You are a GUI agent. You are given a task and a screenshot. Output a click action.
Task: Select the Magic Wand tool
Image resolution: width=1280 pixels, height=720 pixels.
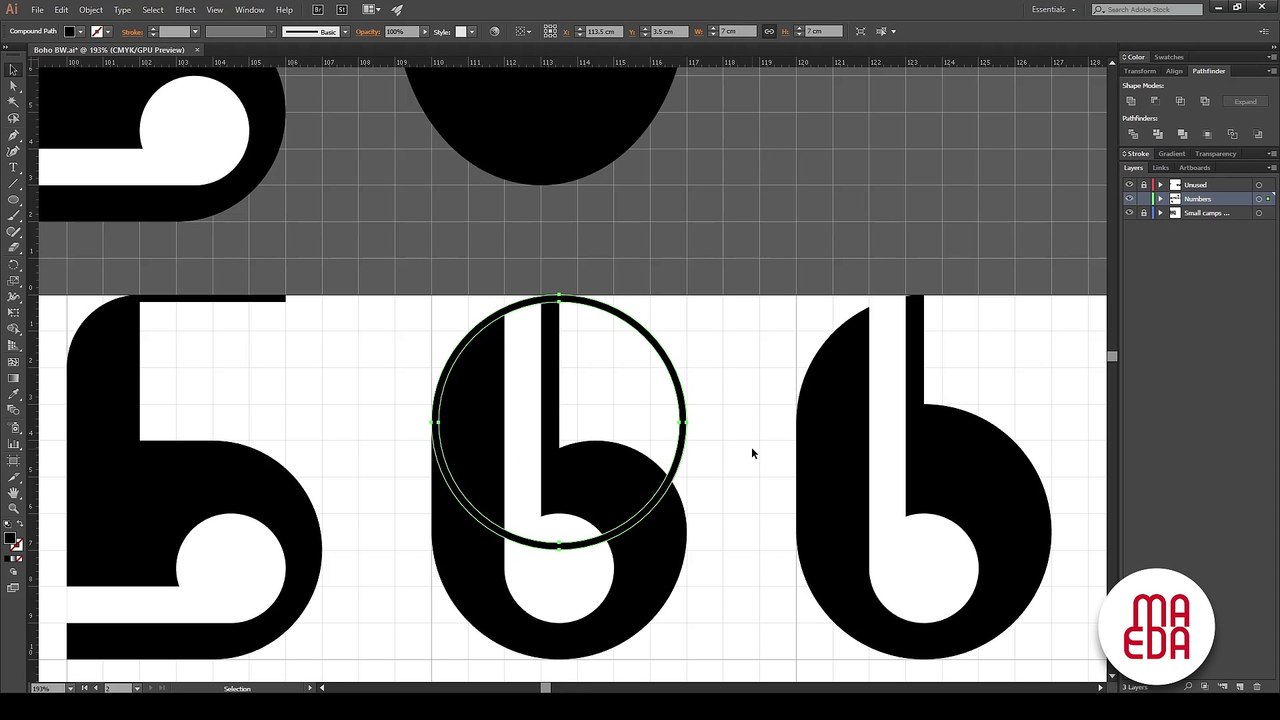click(13, 102)
